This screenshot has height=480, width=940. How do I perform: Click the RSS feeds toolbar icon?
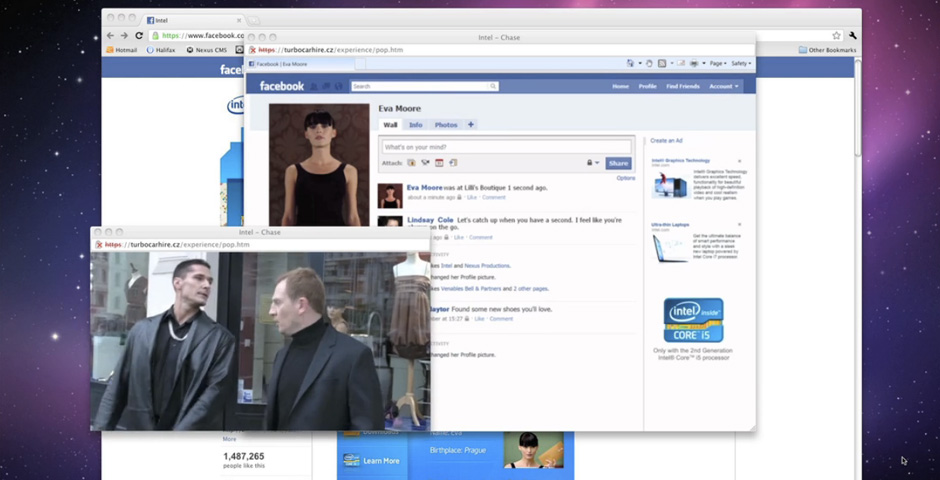662,64
